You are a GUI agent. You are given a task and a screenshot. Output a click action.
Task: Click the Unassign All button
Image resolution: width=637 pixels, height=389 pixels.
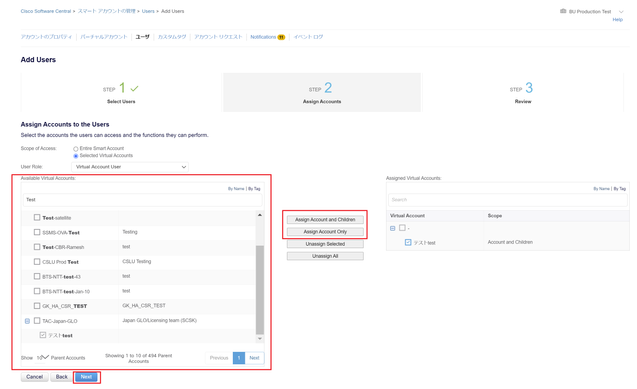325,256
